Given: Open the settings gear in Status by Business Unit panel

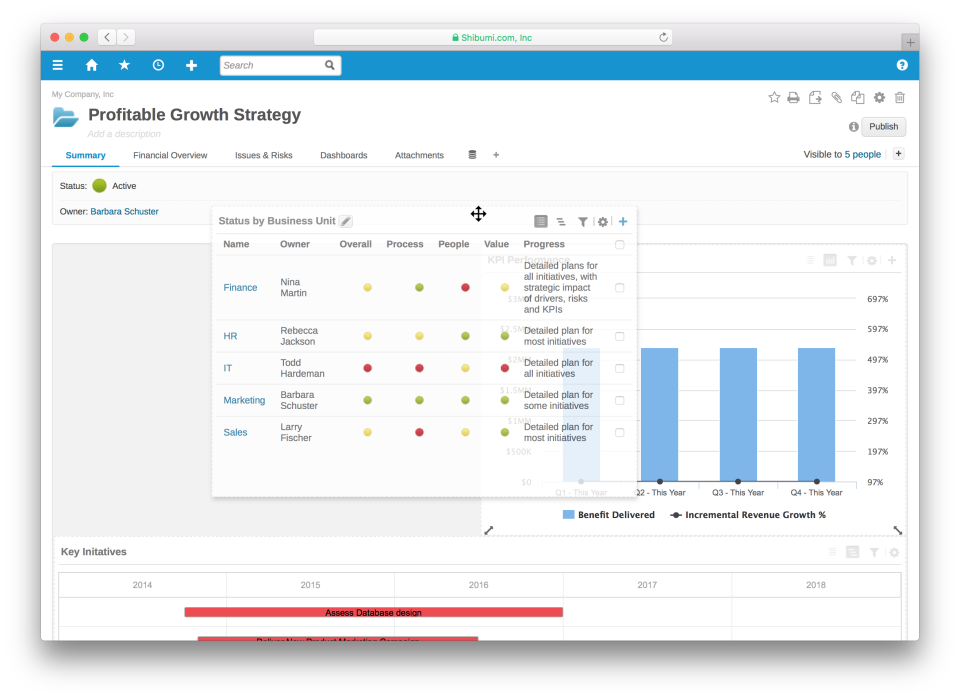Looking at the screenshot, I should 603,222.
